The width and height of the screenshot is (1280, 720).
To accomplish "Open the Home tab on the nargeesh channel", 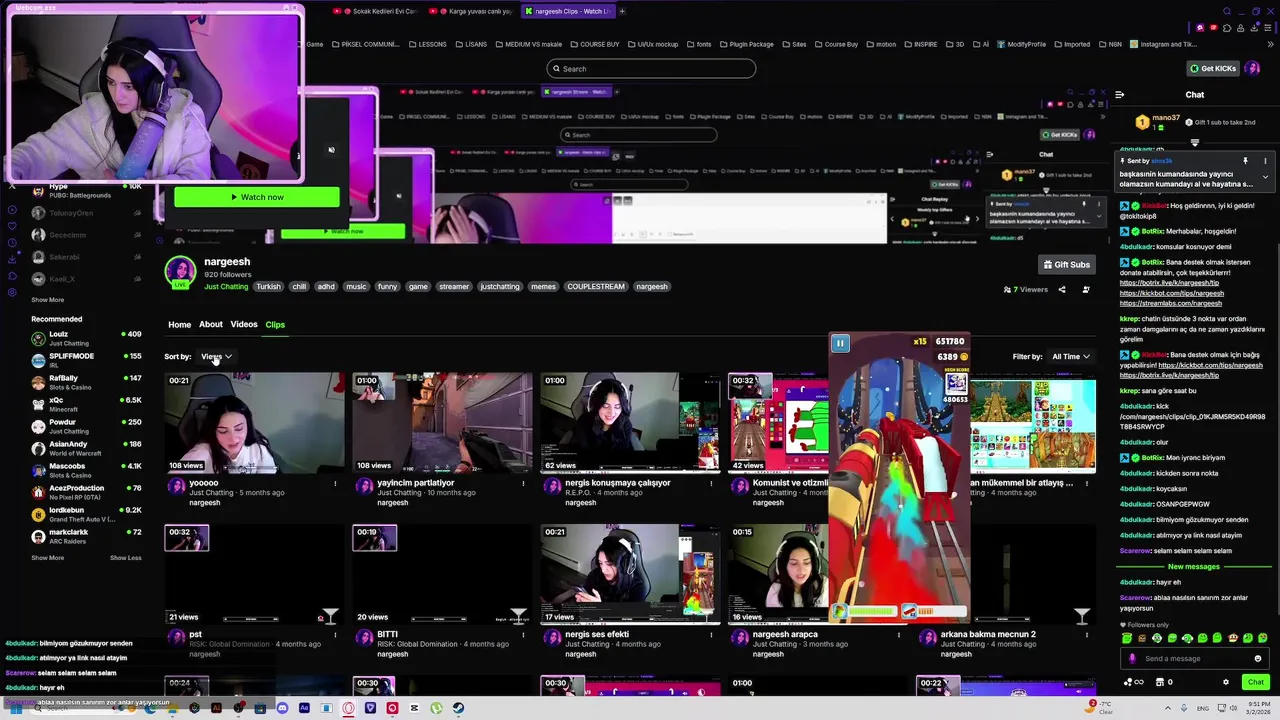I will coord(179,324).
